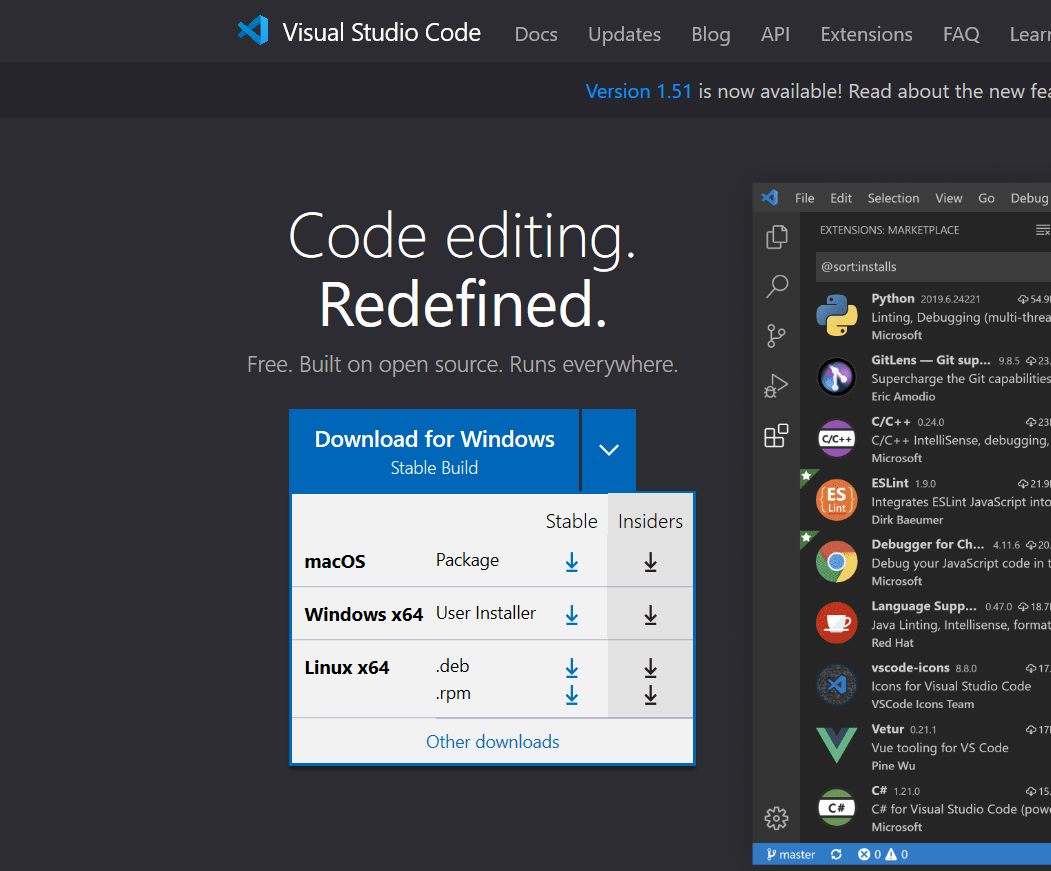Follow the Version 1.51 link
The width and height of the screenshot is (1051, 871).
point(638,91)
